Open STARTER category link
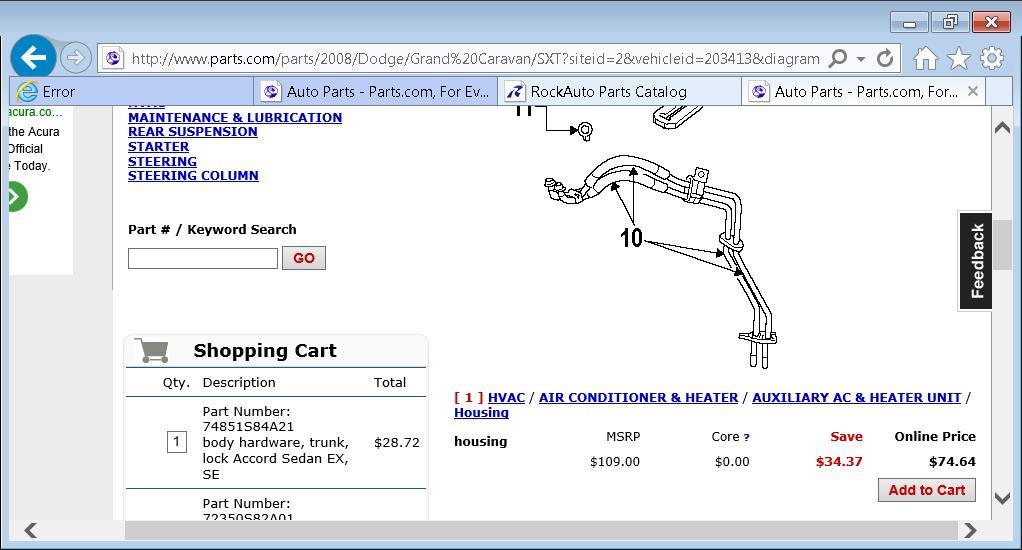The image size is (1022, 550). (x=158, y=147)
